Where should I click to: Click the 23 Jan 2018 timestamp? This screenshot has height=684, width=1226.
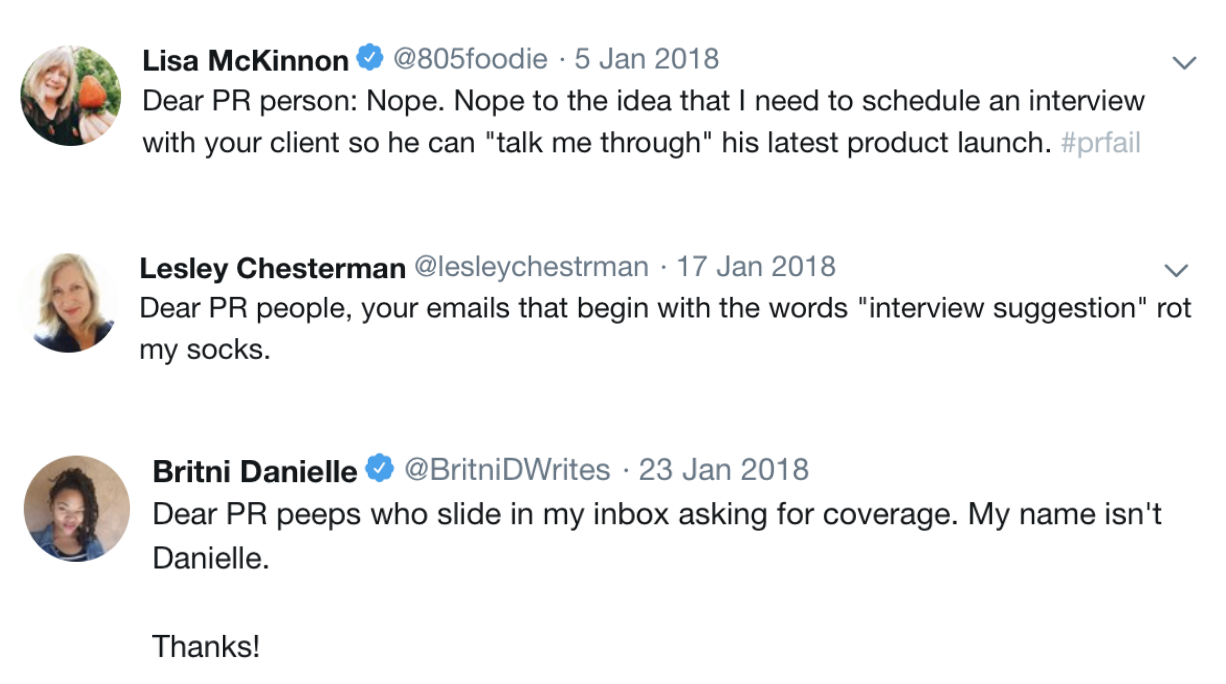(724, 469)
